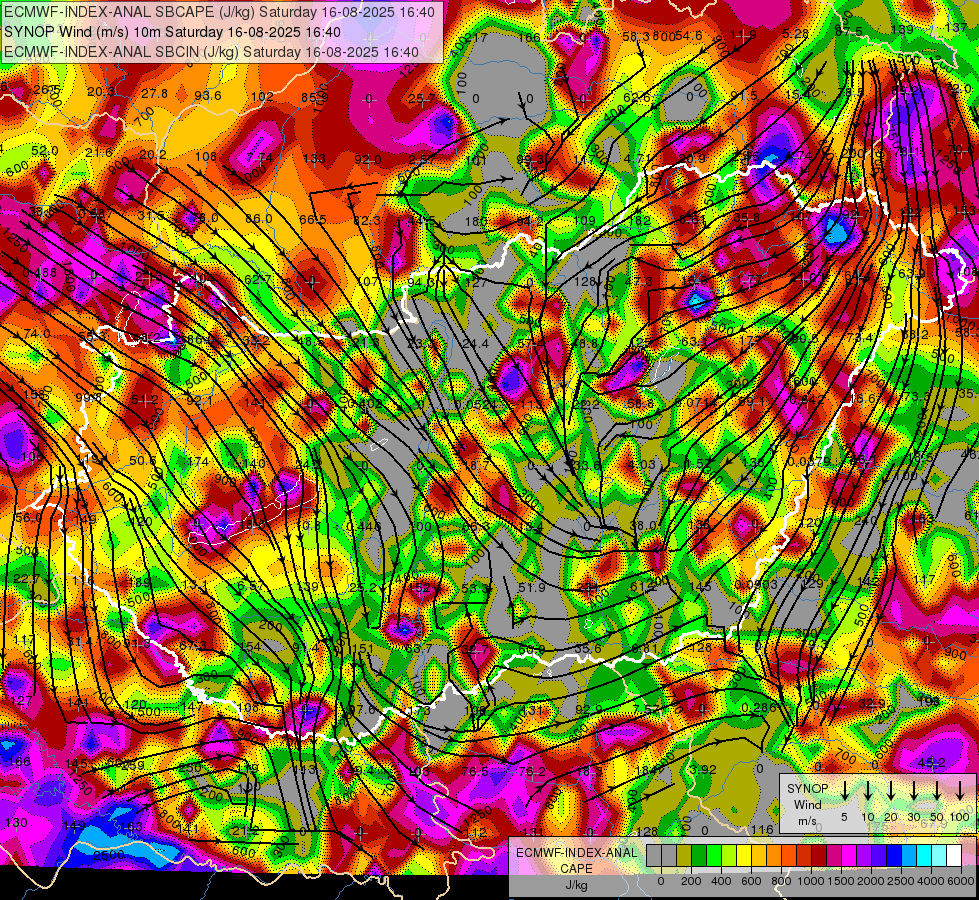Click the 3.92 station value on map
The height and width of the screenshot is (900, 979).
click(x=703, y=769)
